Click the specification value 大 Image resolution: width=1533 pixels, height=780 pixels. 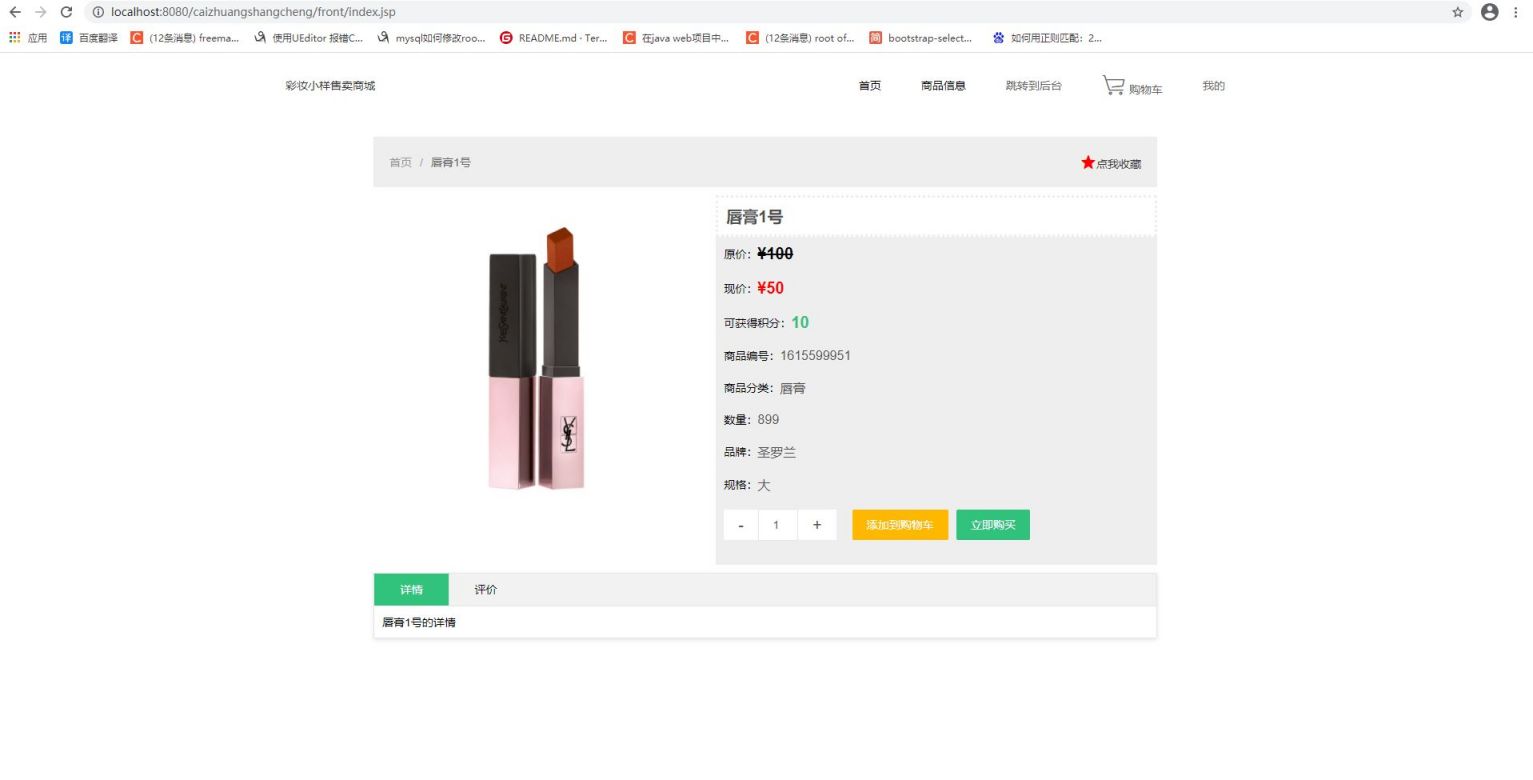(764, 485)
